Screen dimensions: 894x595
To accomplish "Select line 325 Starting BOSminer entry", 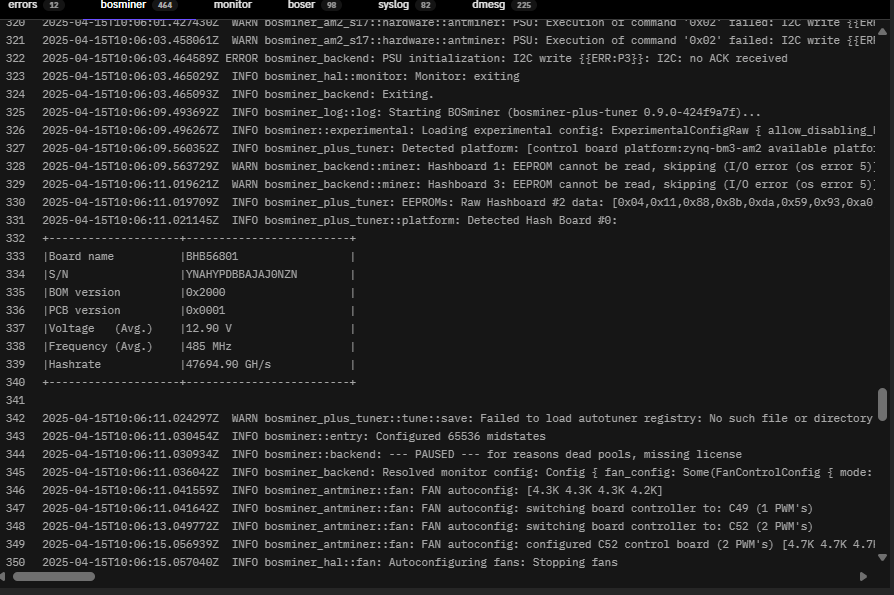I will 401,112.
